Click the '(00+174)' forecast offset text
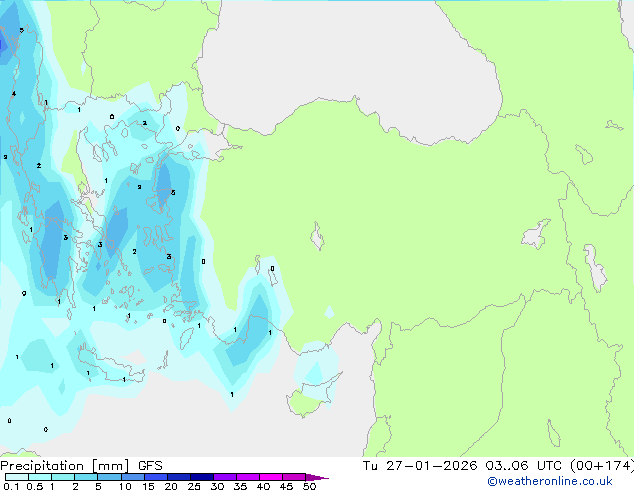Viewport: 634px width, 490px height. (x=602, y=466)
